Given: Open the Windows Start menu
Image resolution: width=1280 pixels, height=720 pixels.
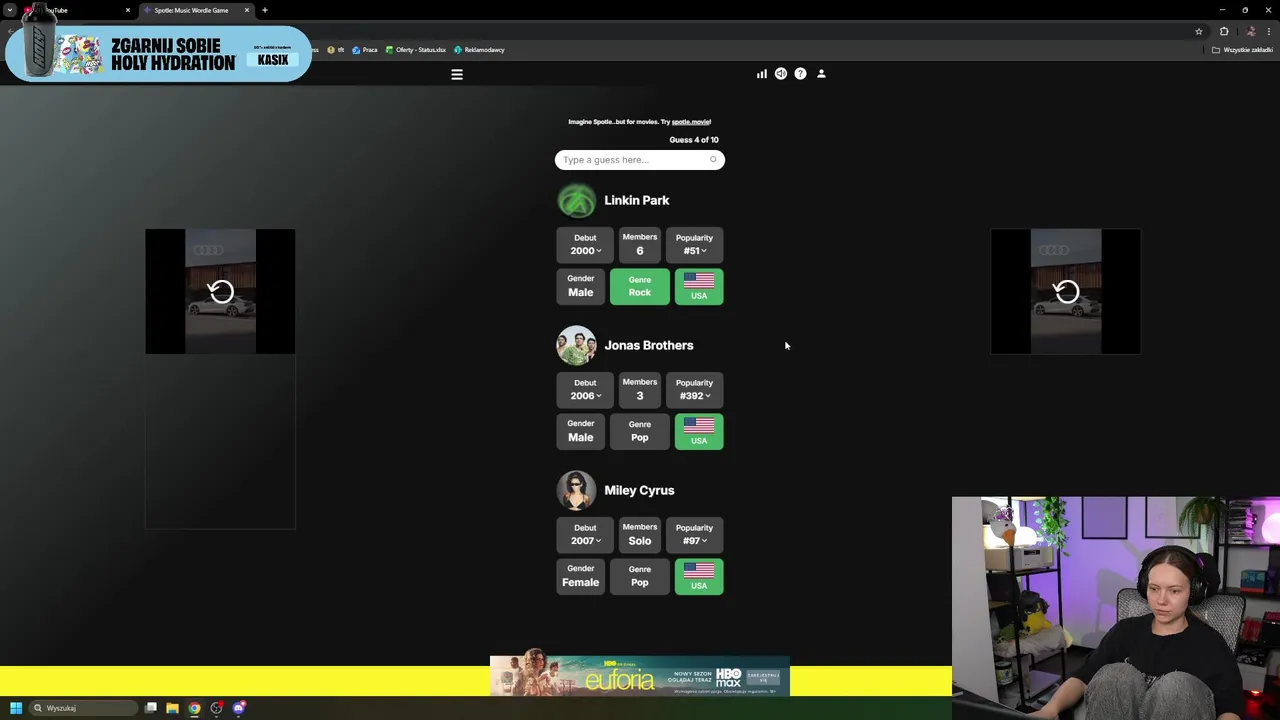Looking at the screenshot, I should [x=16, y=708].
